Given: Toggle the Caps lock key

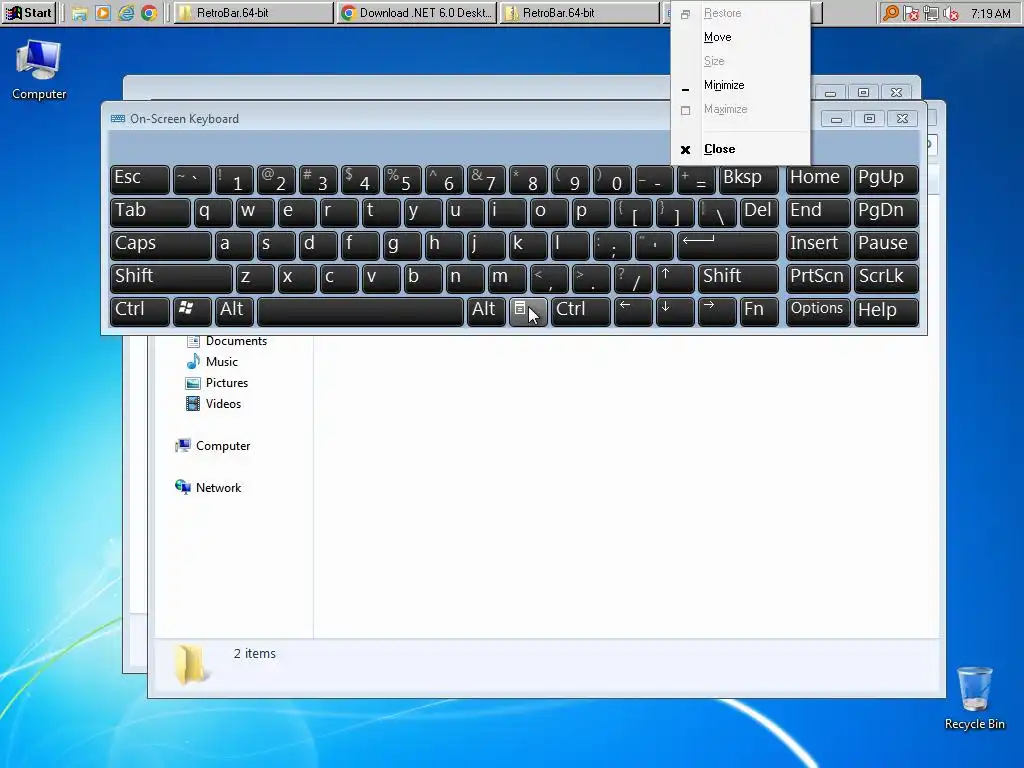Looking at the screenshot, I should pyautogui.click(x=161, y=246).
